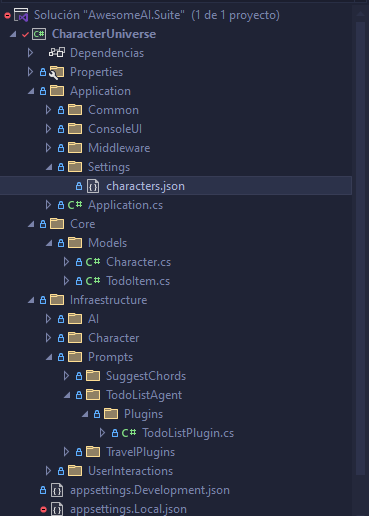Collapse the Plugins folder
Image resolution: width=369 pixels, height=516 pixels.
point(85,414)
